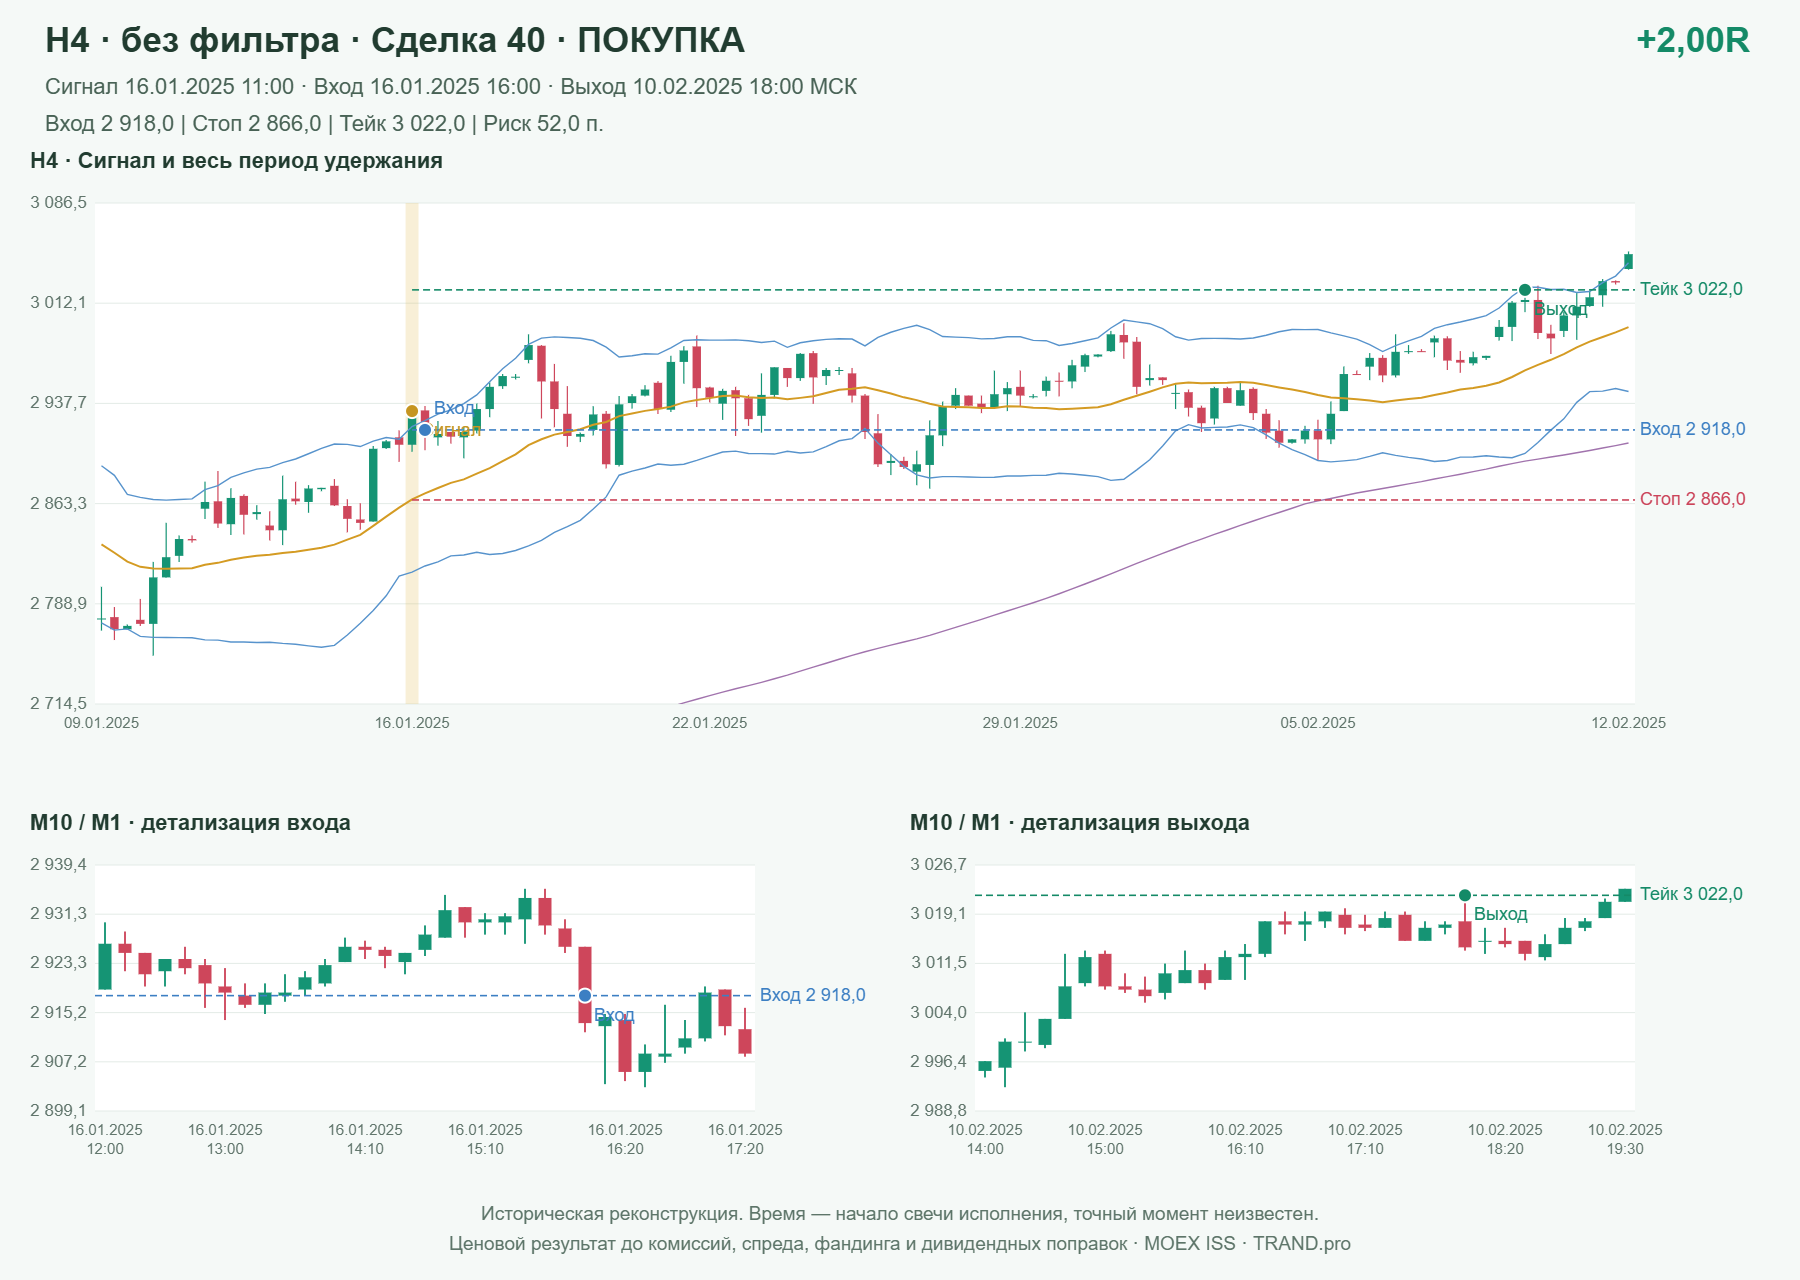Select the "Вход 2 918,0" label on H4 chart
This screenshot has width=1800, height=1280.
[x=1693, y=429]
